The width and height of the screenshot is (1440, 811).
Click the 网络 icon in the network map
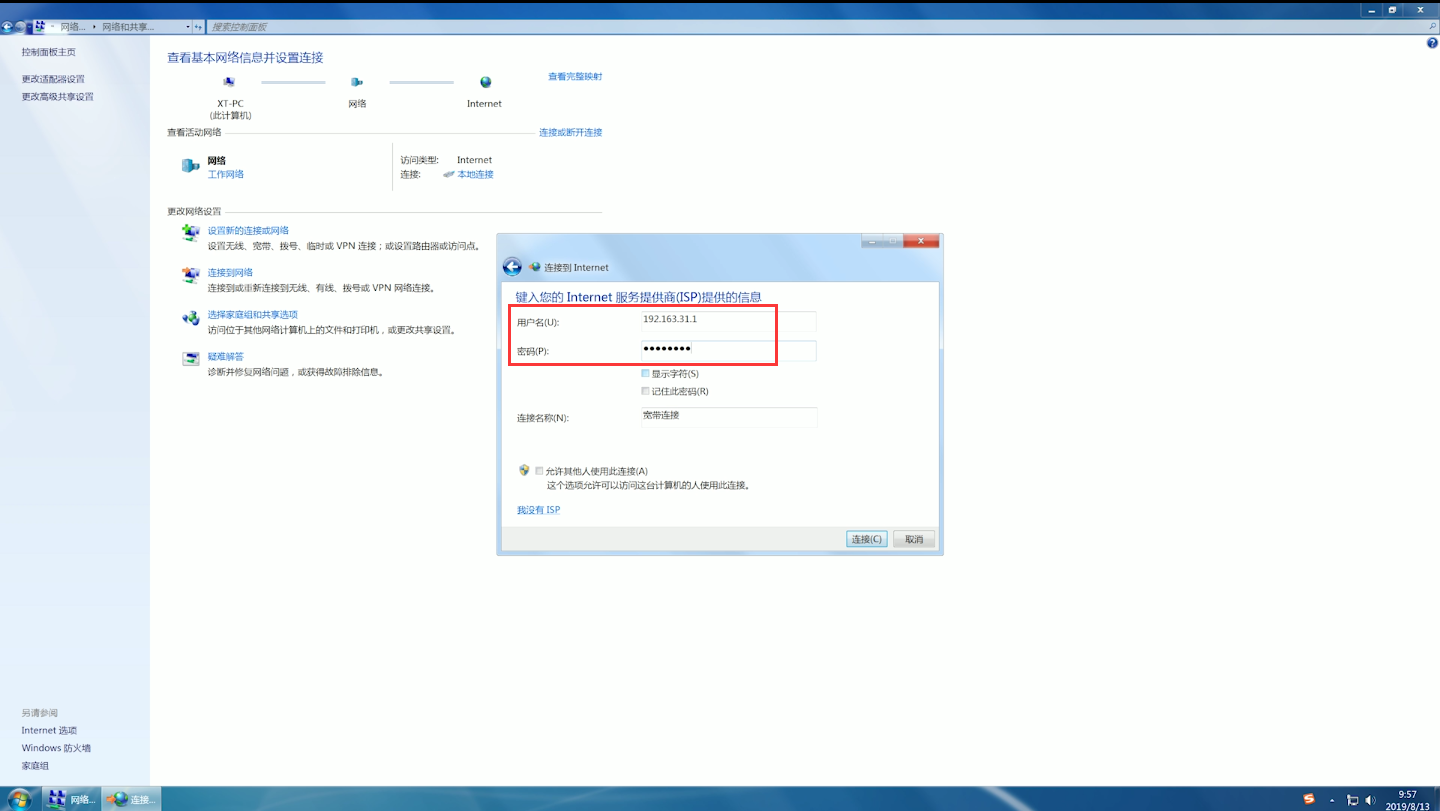(x=357, y=82)
